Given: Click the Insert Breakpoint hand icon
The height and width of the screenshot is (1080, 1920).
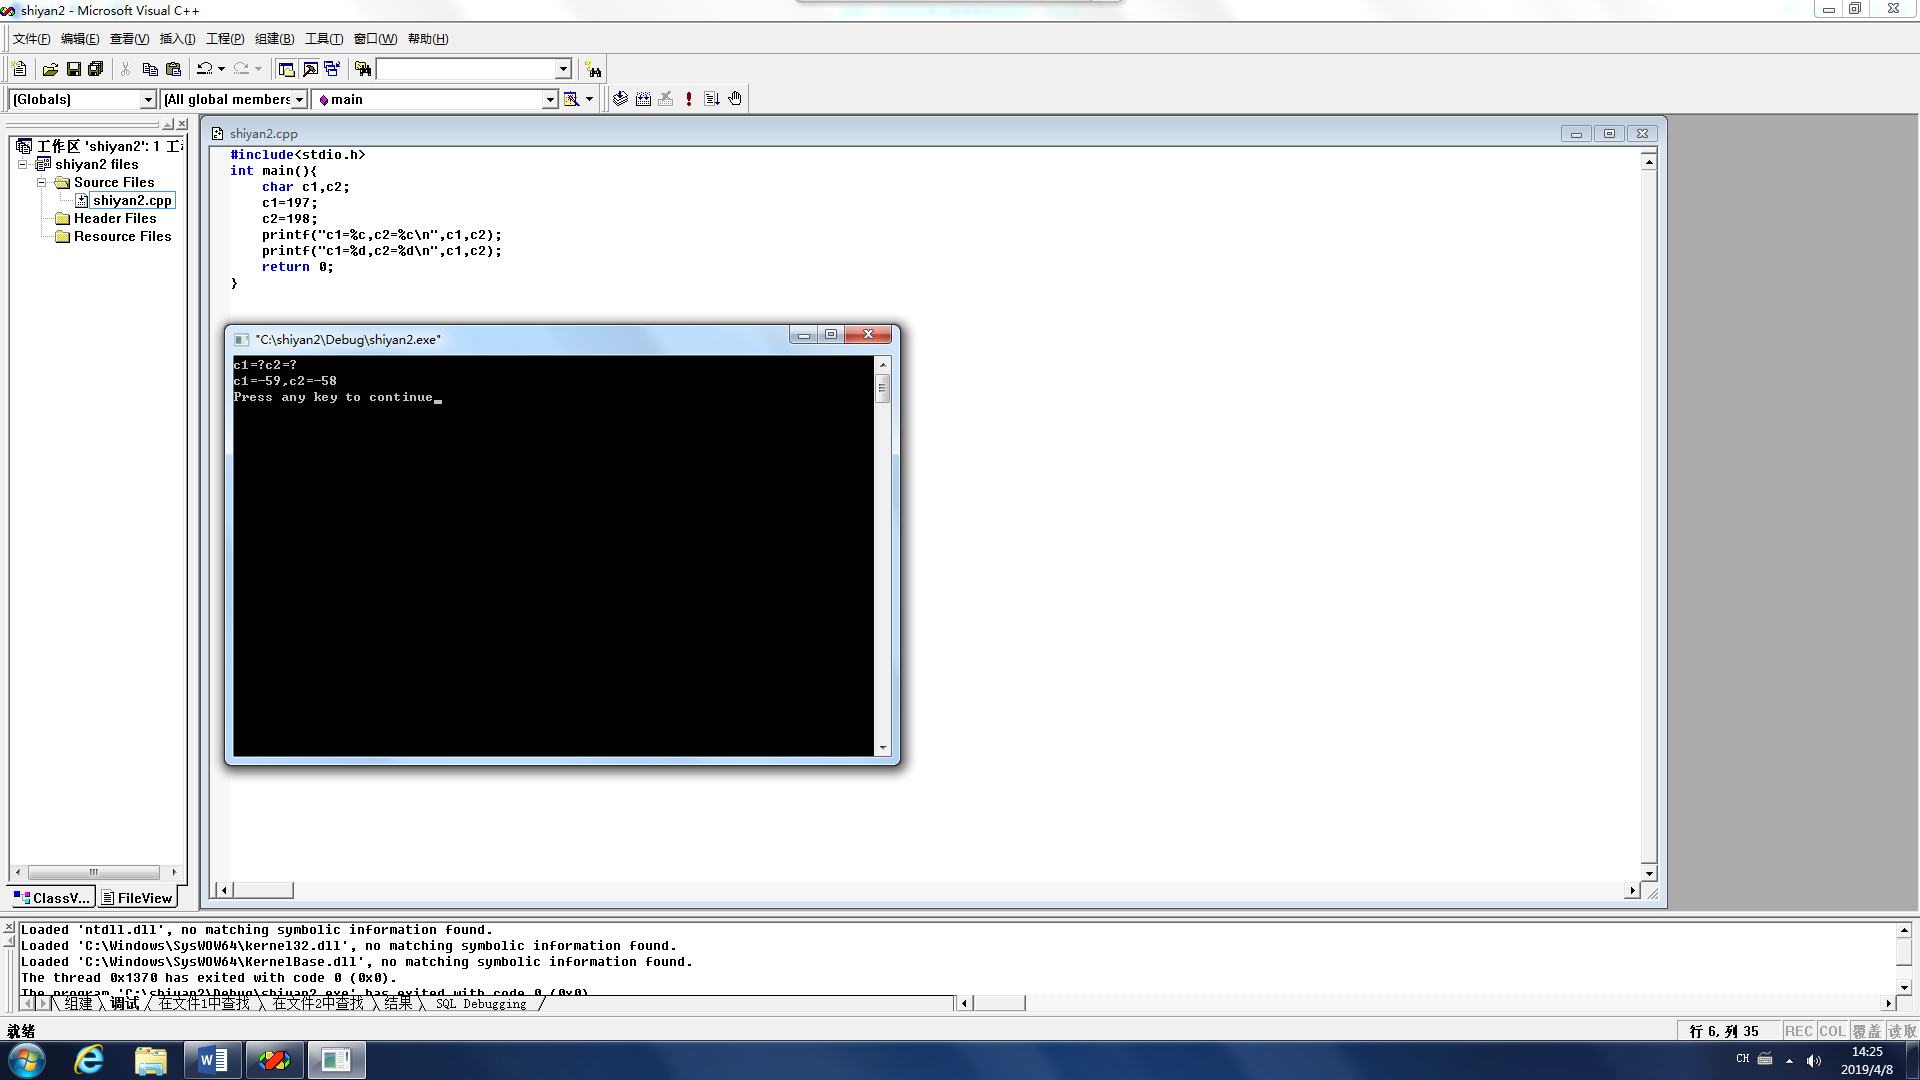Looking at the screenshot, I should [x=735, y=99].
